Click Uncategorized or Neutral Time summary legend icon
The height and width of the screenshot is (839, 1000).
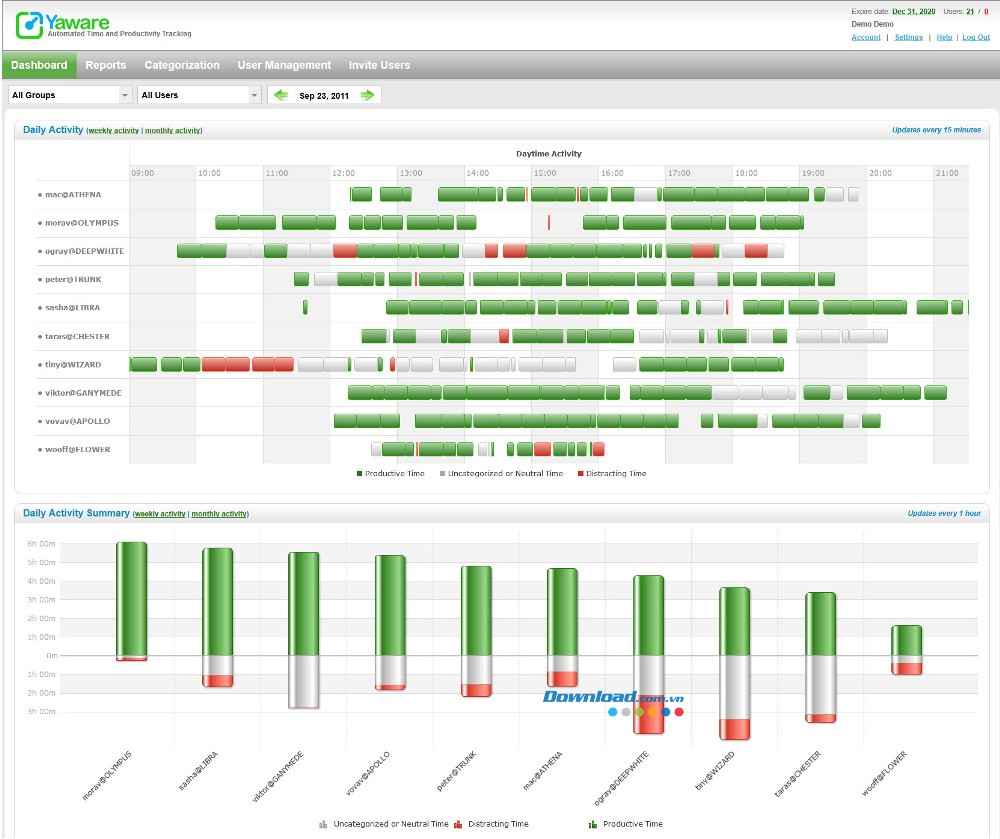(323, 824)
